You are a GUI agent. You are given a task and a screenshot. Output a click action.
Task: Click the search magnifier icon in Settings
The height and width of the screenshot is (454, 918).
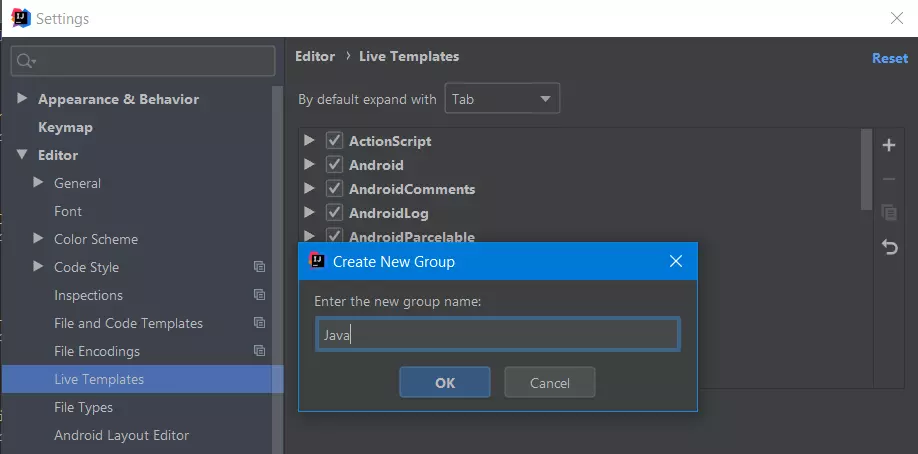pyautogui.click(x=26, y=61)
